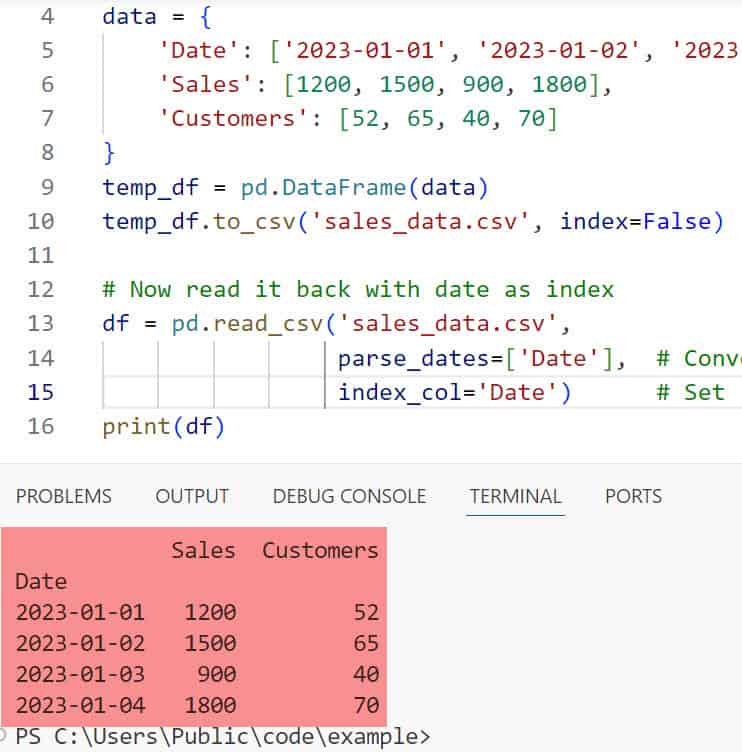
Task: Click the Customers column header in terminal output
Action: click(320, 550)
